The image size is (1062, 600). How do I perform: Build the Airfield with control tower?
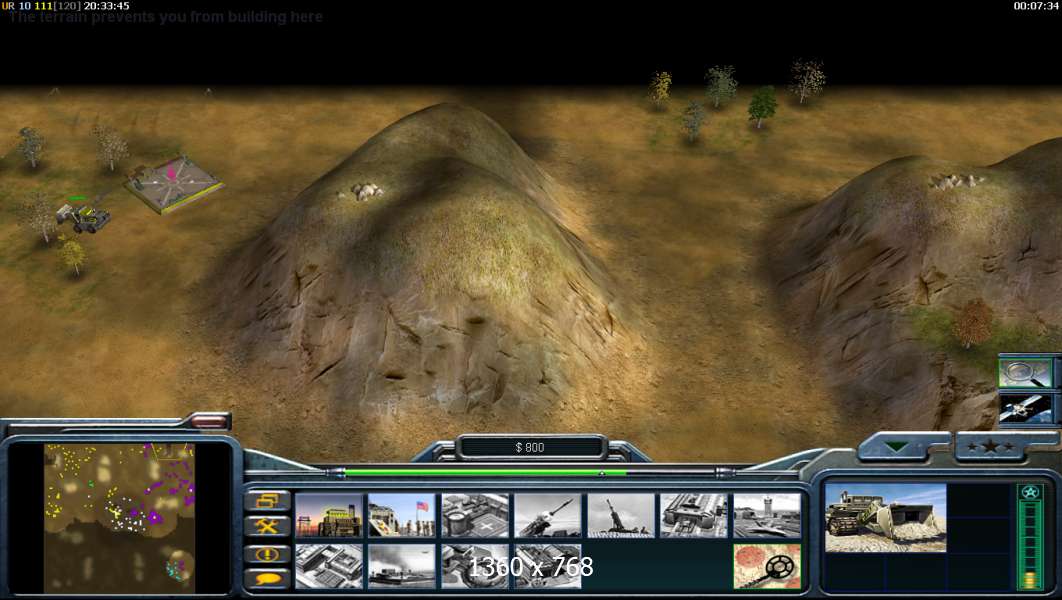tap(767, 516)
